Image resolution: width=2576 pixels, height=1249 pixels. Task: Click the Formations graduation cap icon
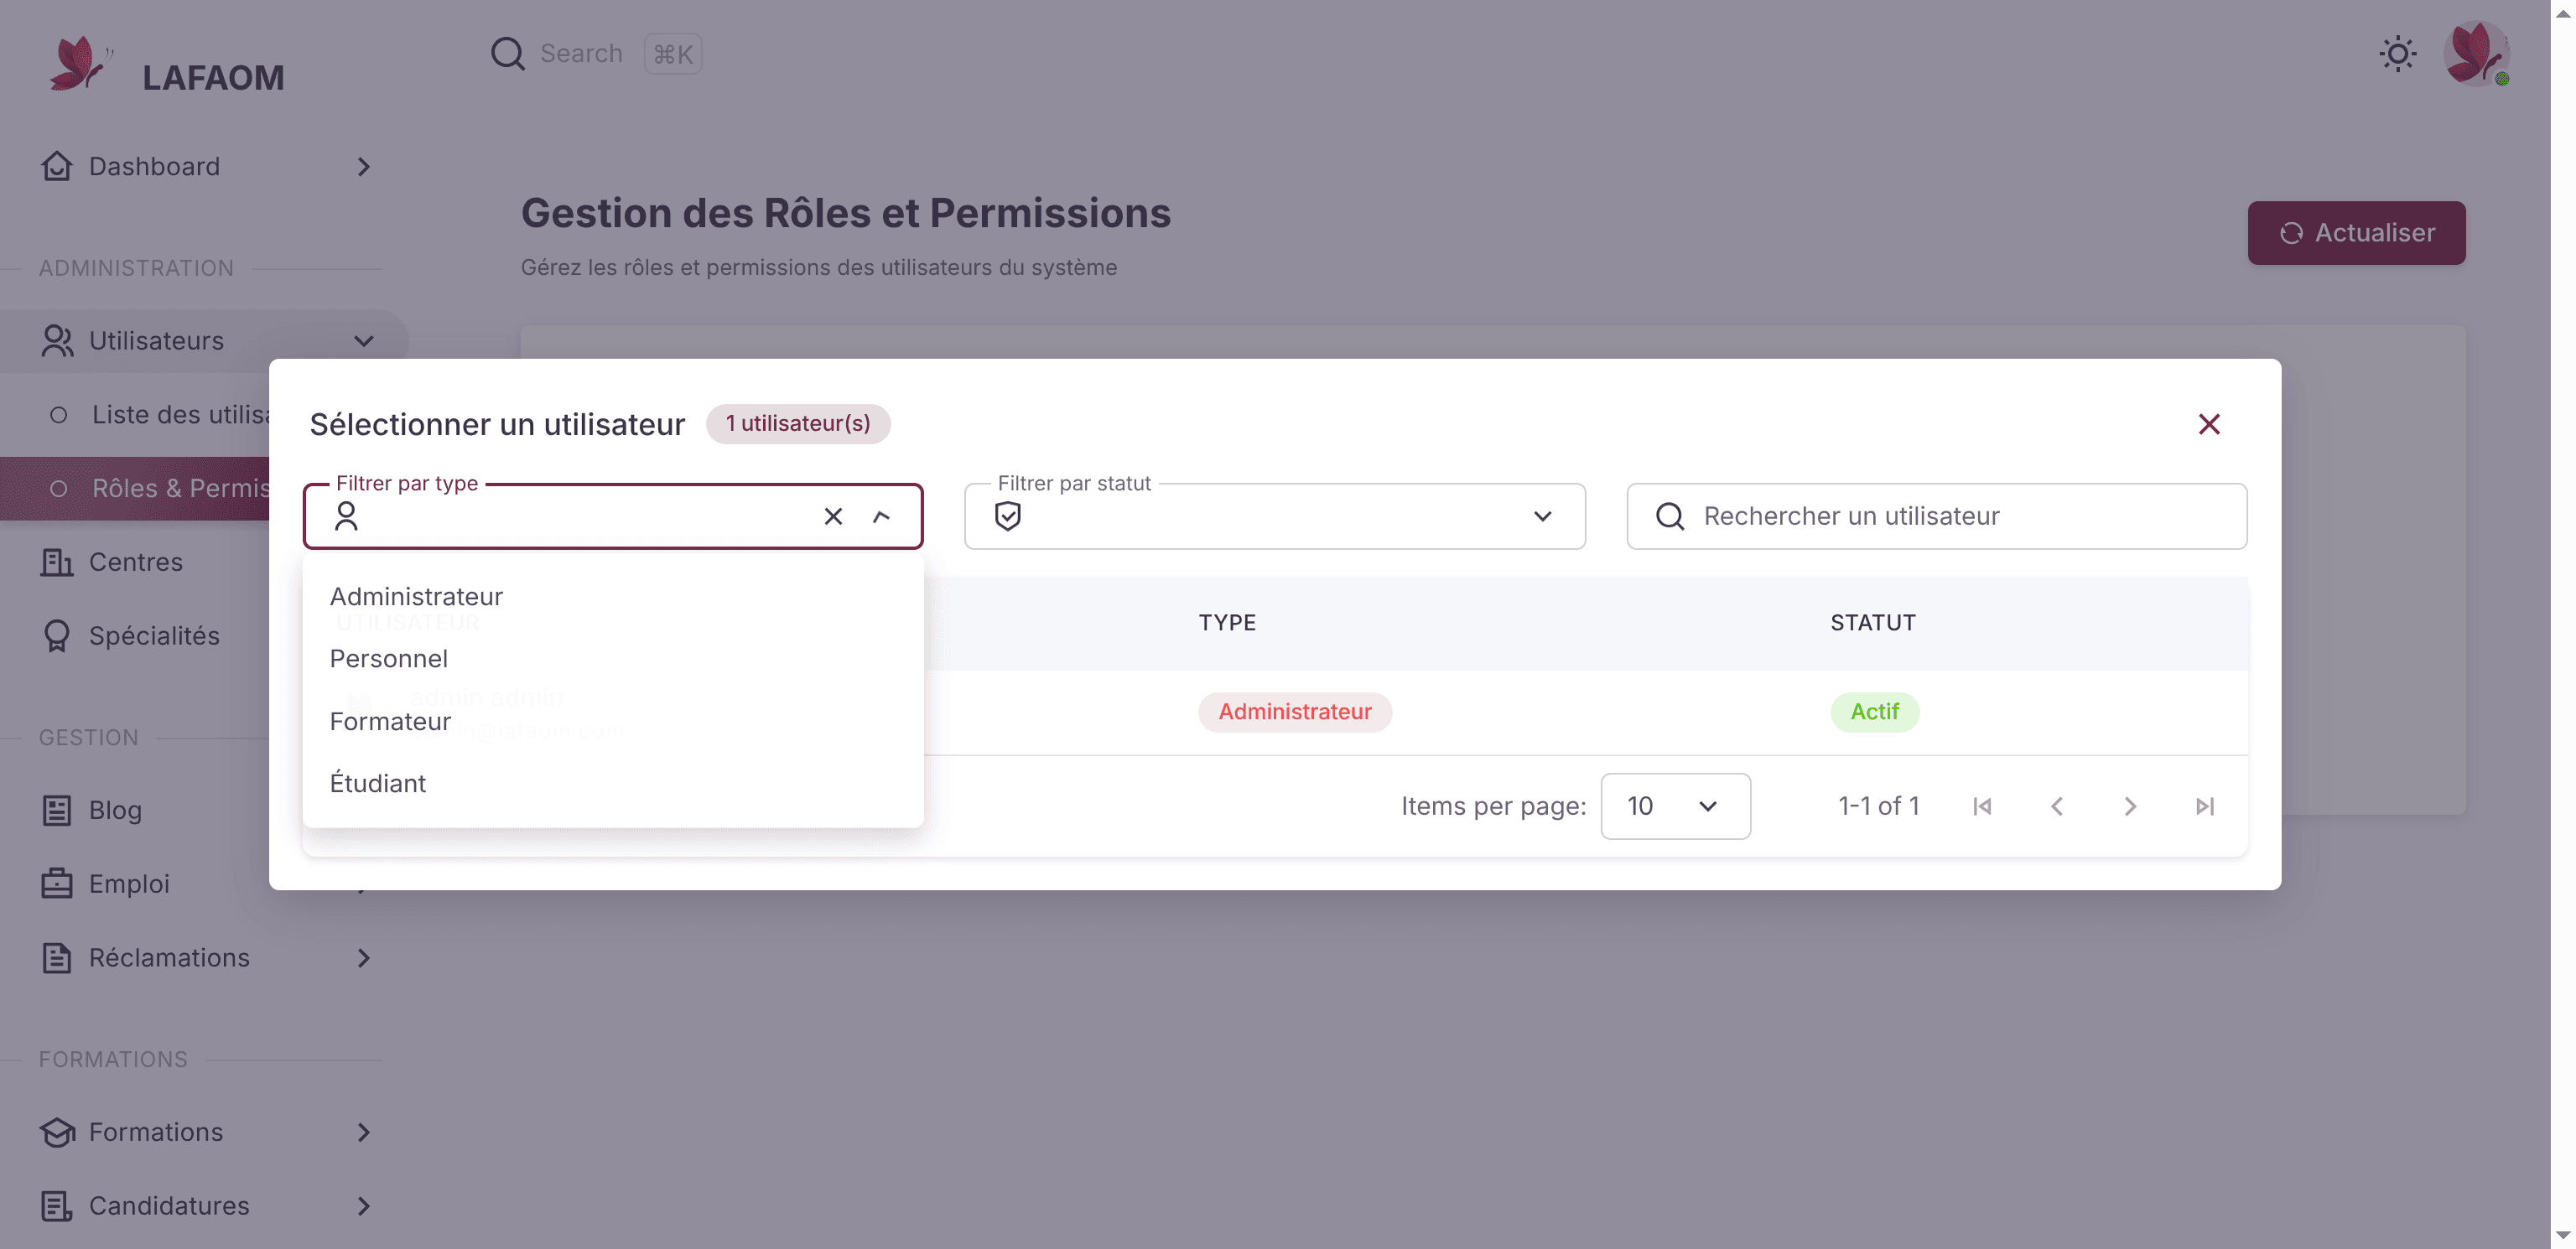57,1132
